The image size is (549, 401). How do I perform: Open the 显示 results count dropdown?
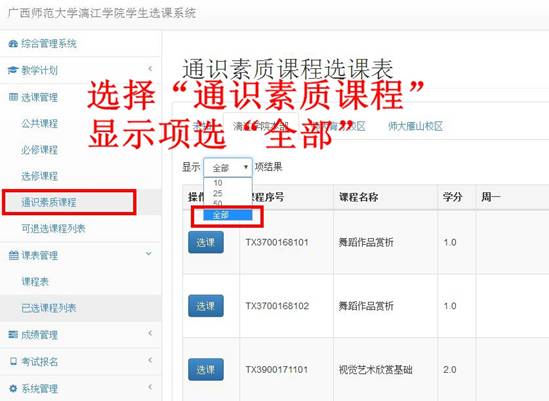pos(228,168)
